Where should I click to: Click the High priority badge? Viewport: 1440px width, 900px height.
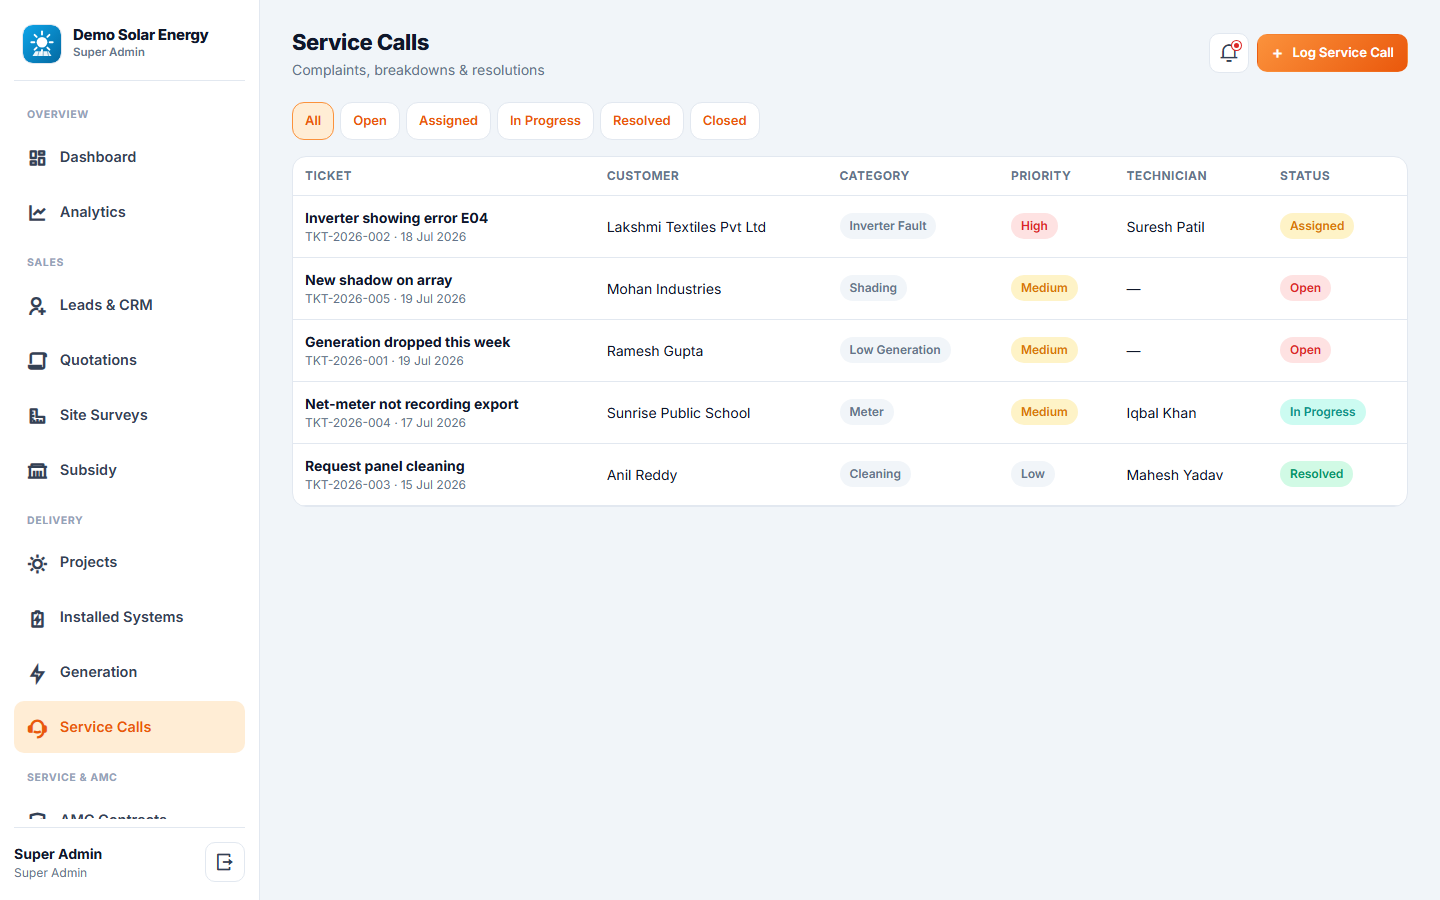click(x=1034, y=226)
